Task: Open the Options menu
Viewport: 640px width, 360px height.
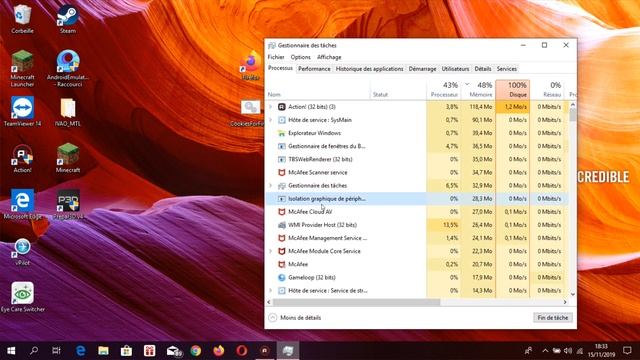Action: point(300,57)
